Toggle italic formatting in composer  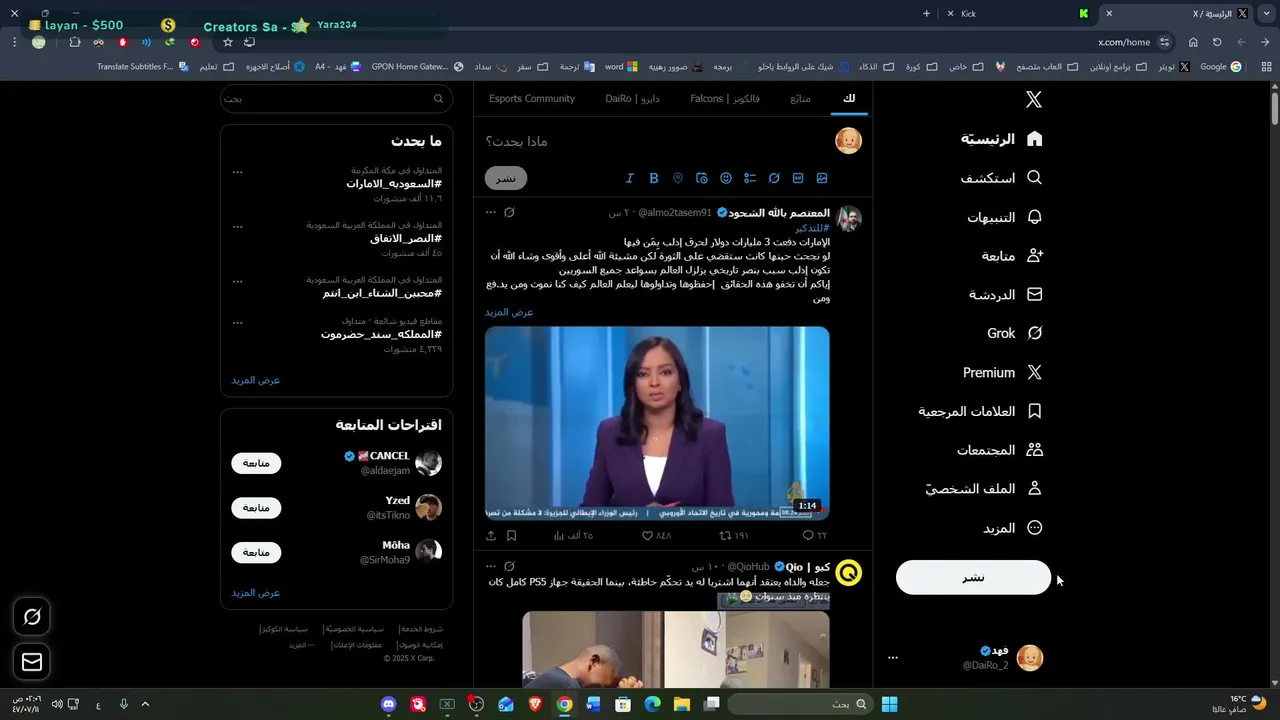pyautogui.click(x=630, y=178)
